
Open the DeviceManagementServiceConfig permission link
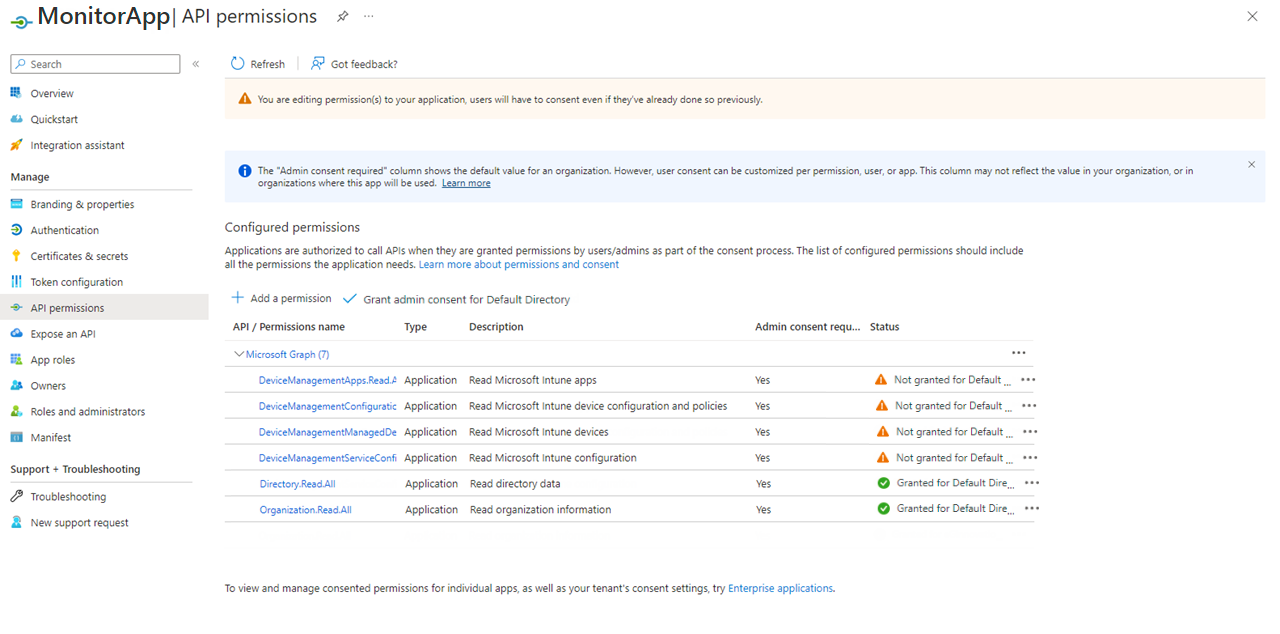pos(328,459)
